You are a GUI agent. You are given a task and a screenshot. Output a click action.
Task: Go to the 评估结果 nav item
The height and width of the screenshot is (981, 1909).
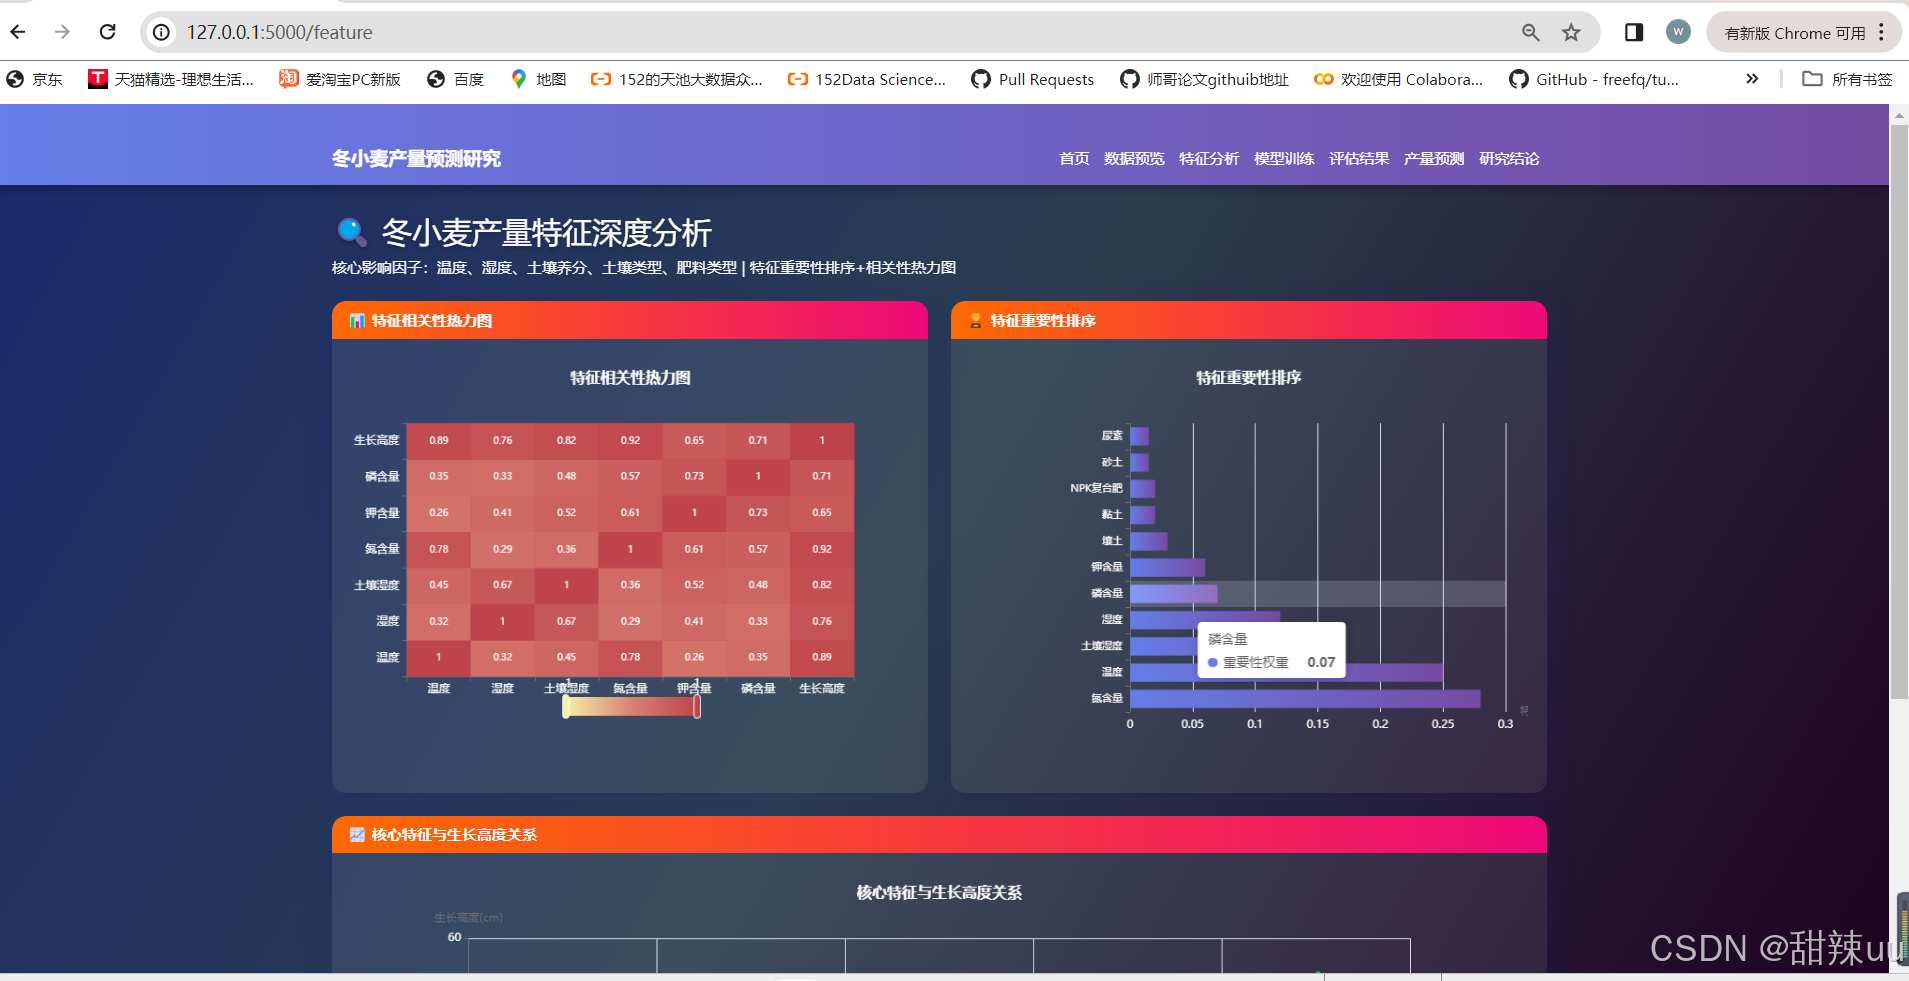tap(1359, 159)
